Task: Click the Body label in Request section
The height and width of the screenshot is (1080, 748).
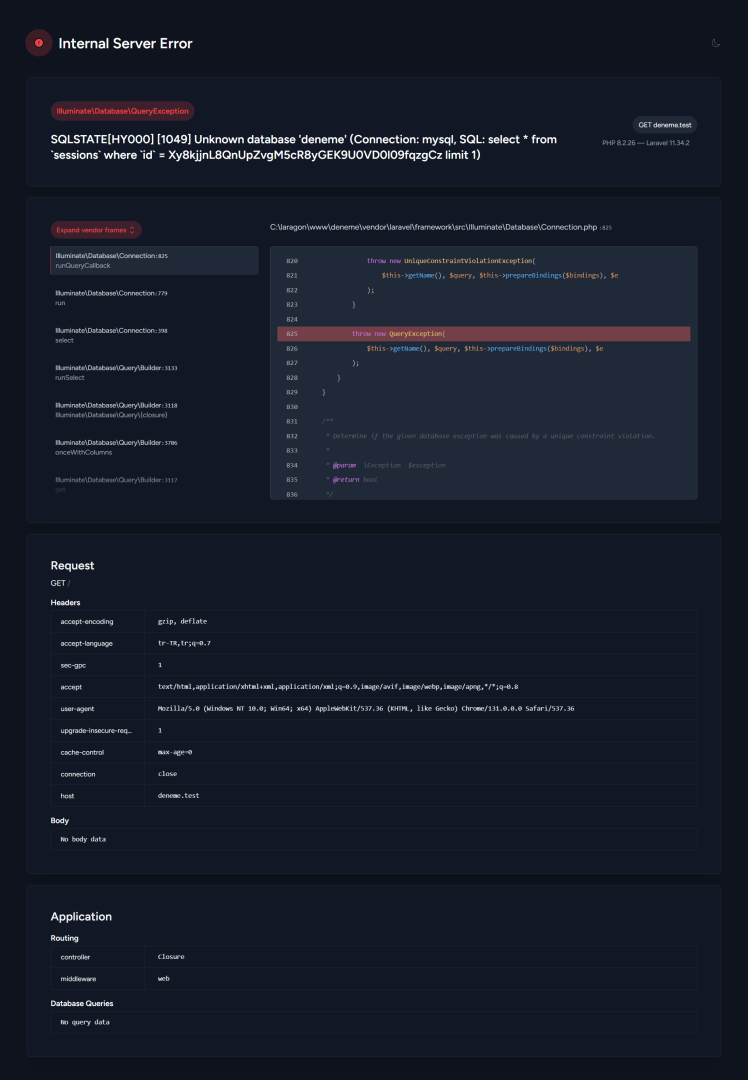Action: pyautogui.click(x=60, y=821)
